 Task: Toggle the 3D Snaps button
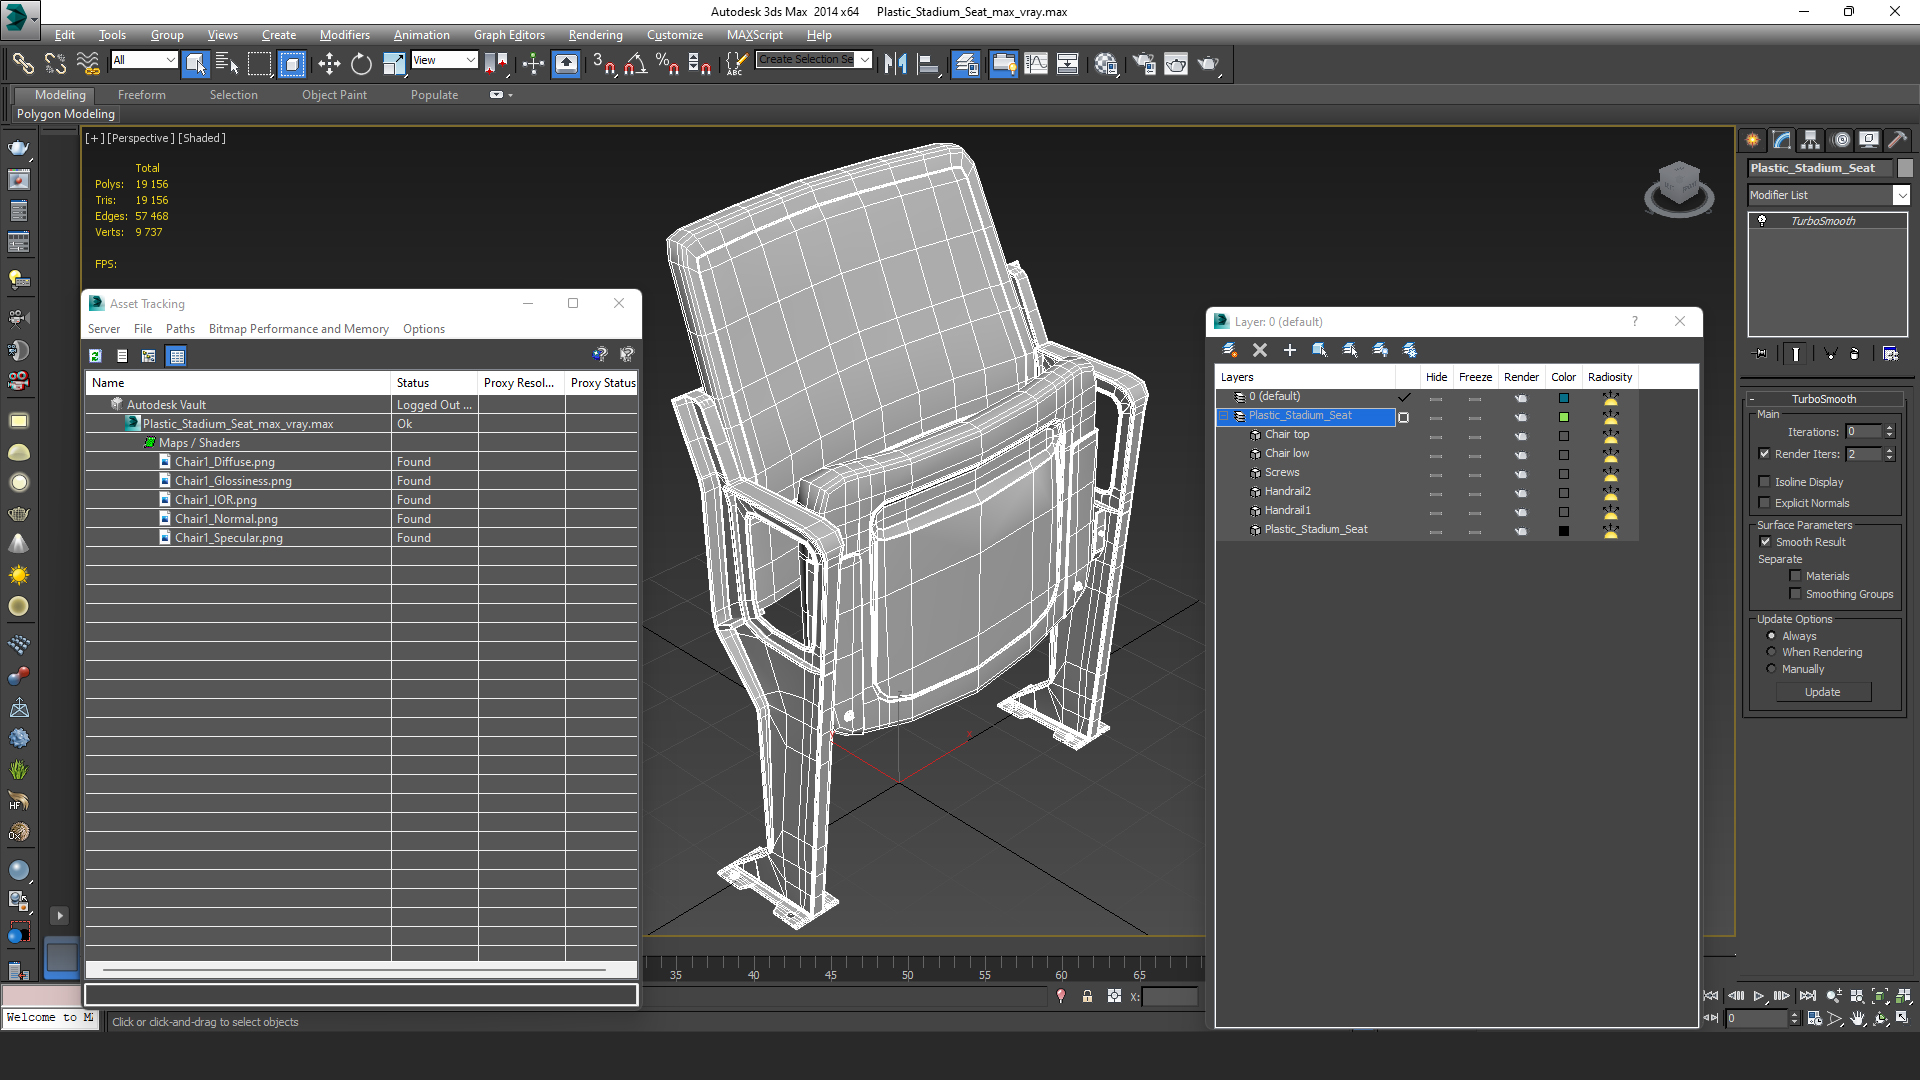[603, 64]
